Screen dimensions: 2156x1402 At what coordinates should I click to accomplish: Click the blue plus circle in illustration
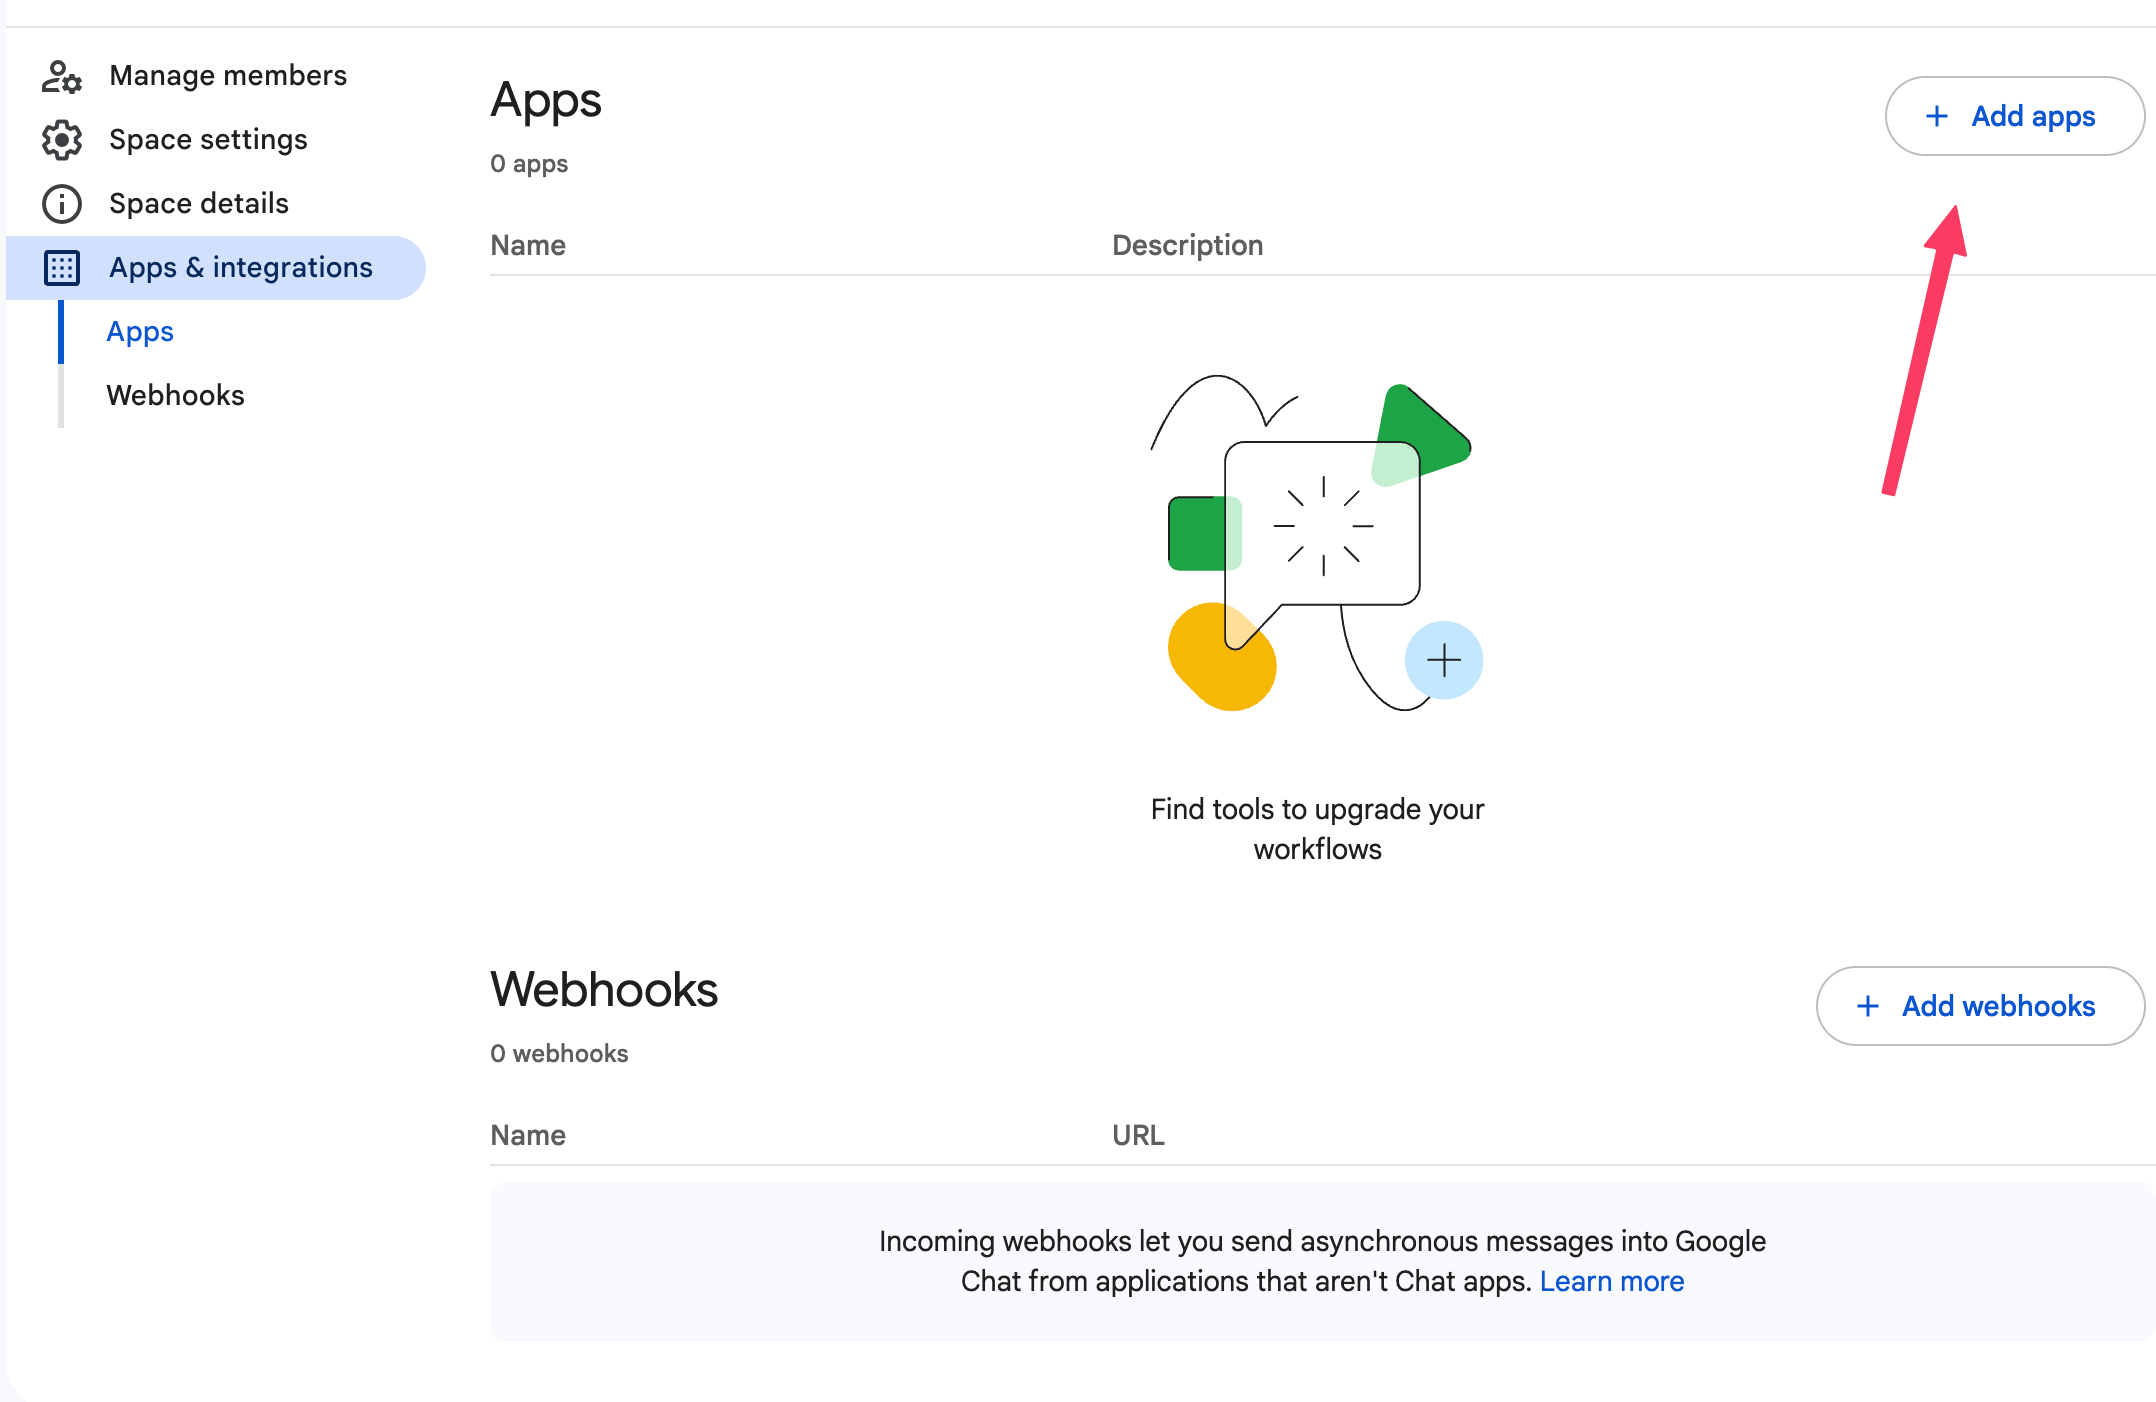pos(1443,660)
